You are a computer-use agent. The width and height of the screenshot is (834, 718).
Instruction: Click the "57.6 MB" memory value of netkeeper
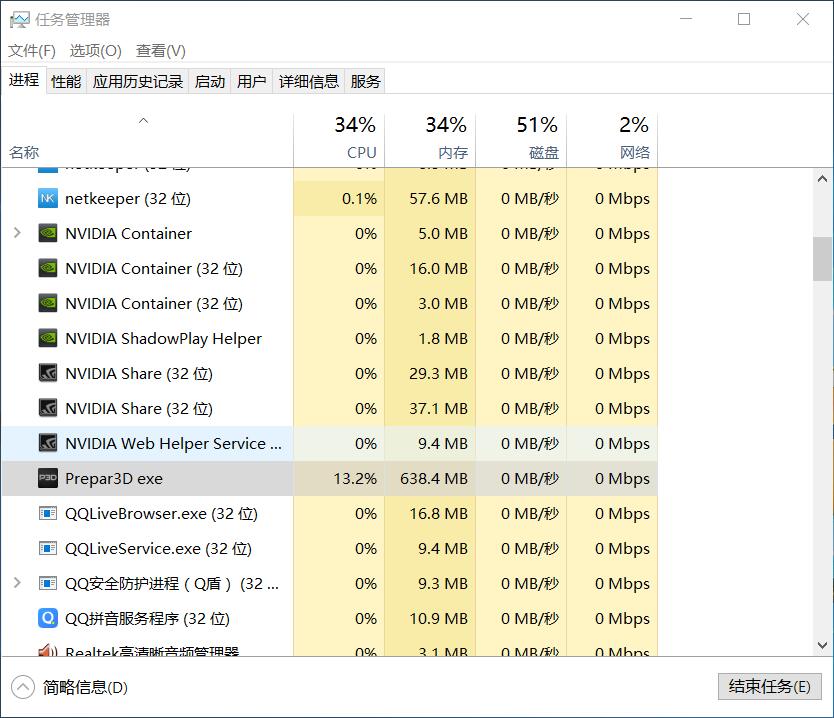point(438,199)
